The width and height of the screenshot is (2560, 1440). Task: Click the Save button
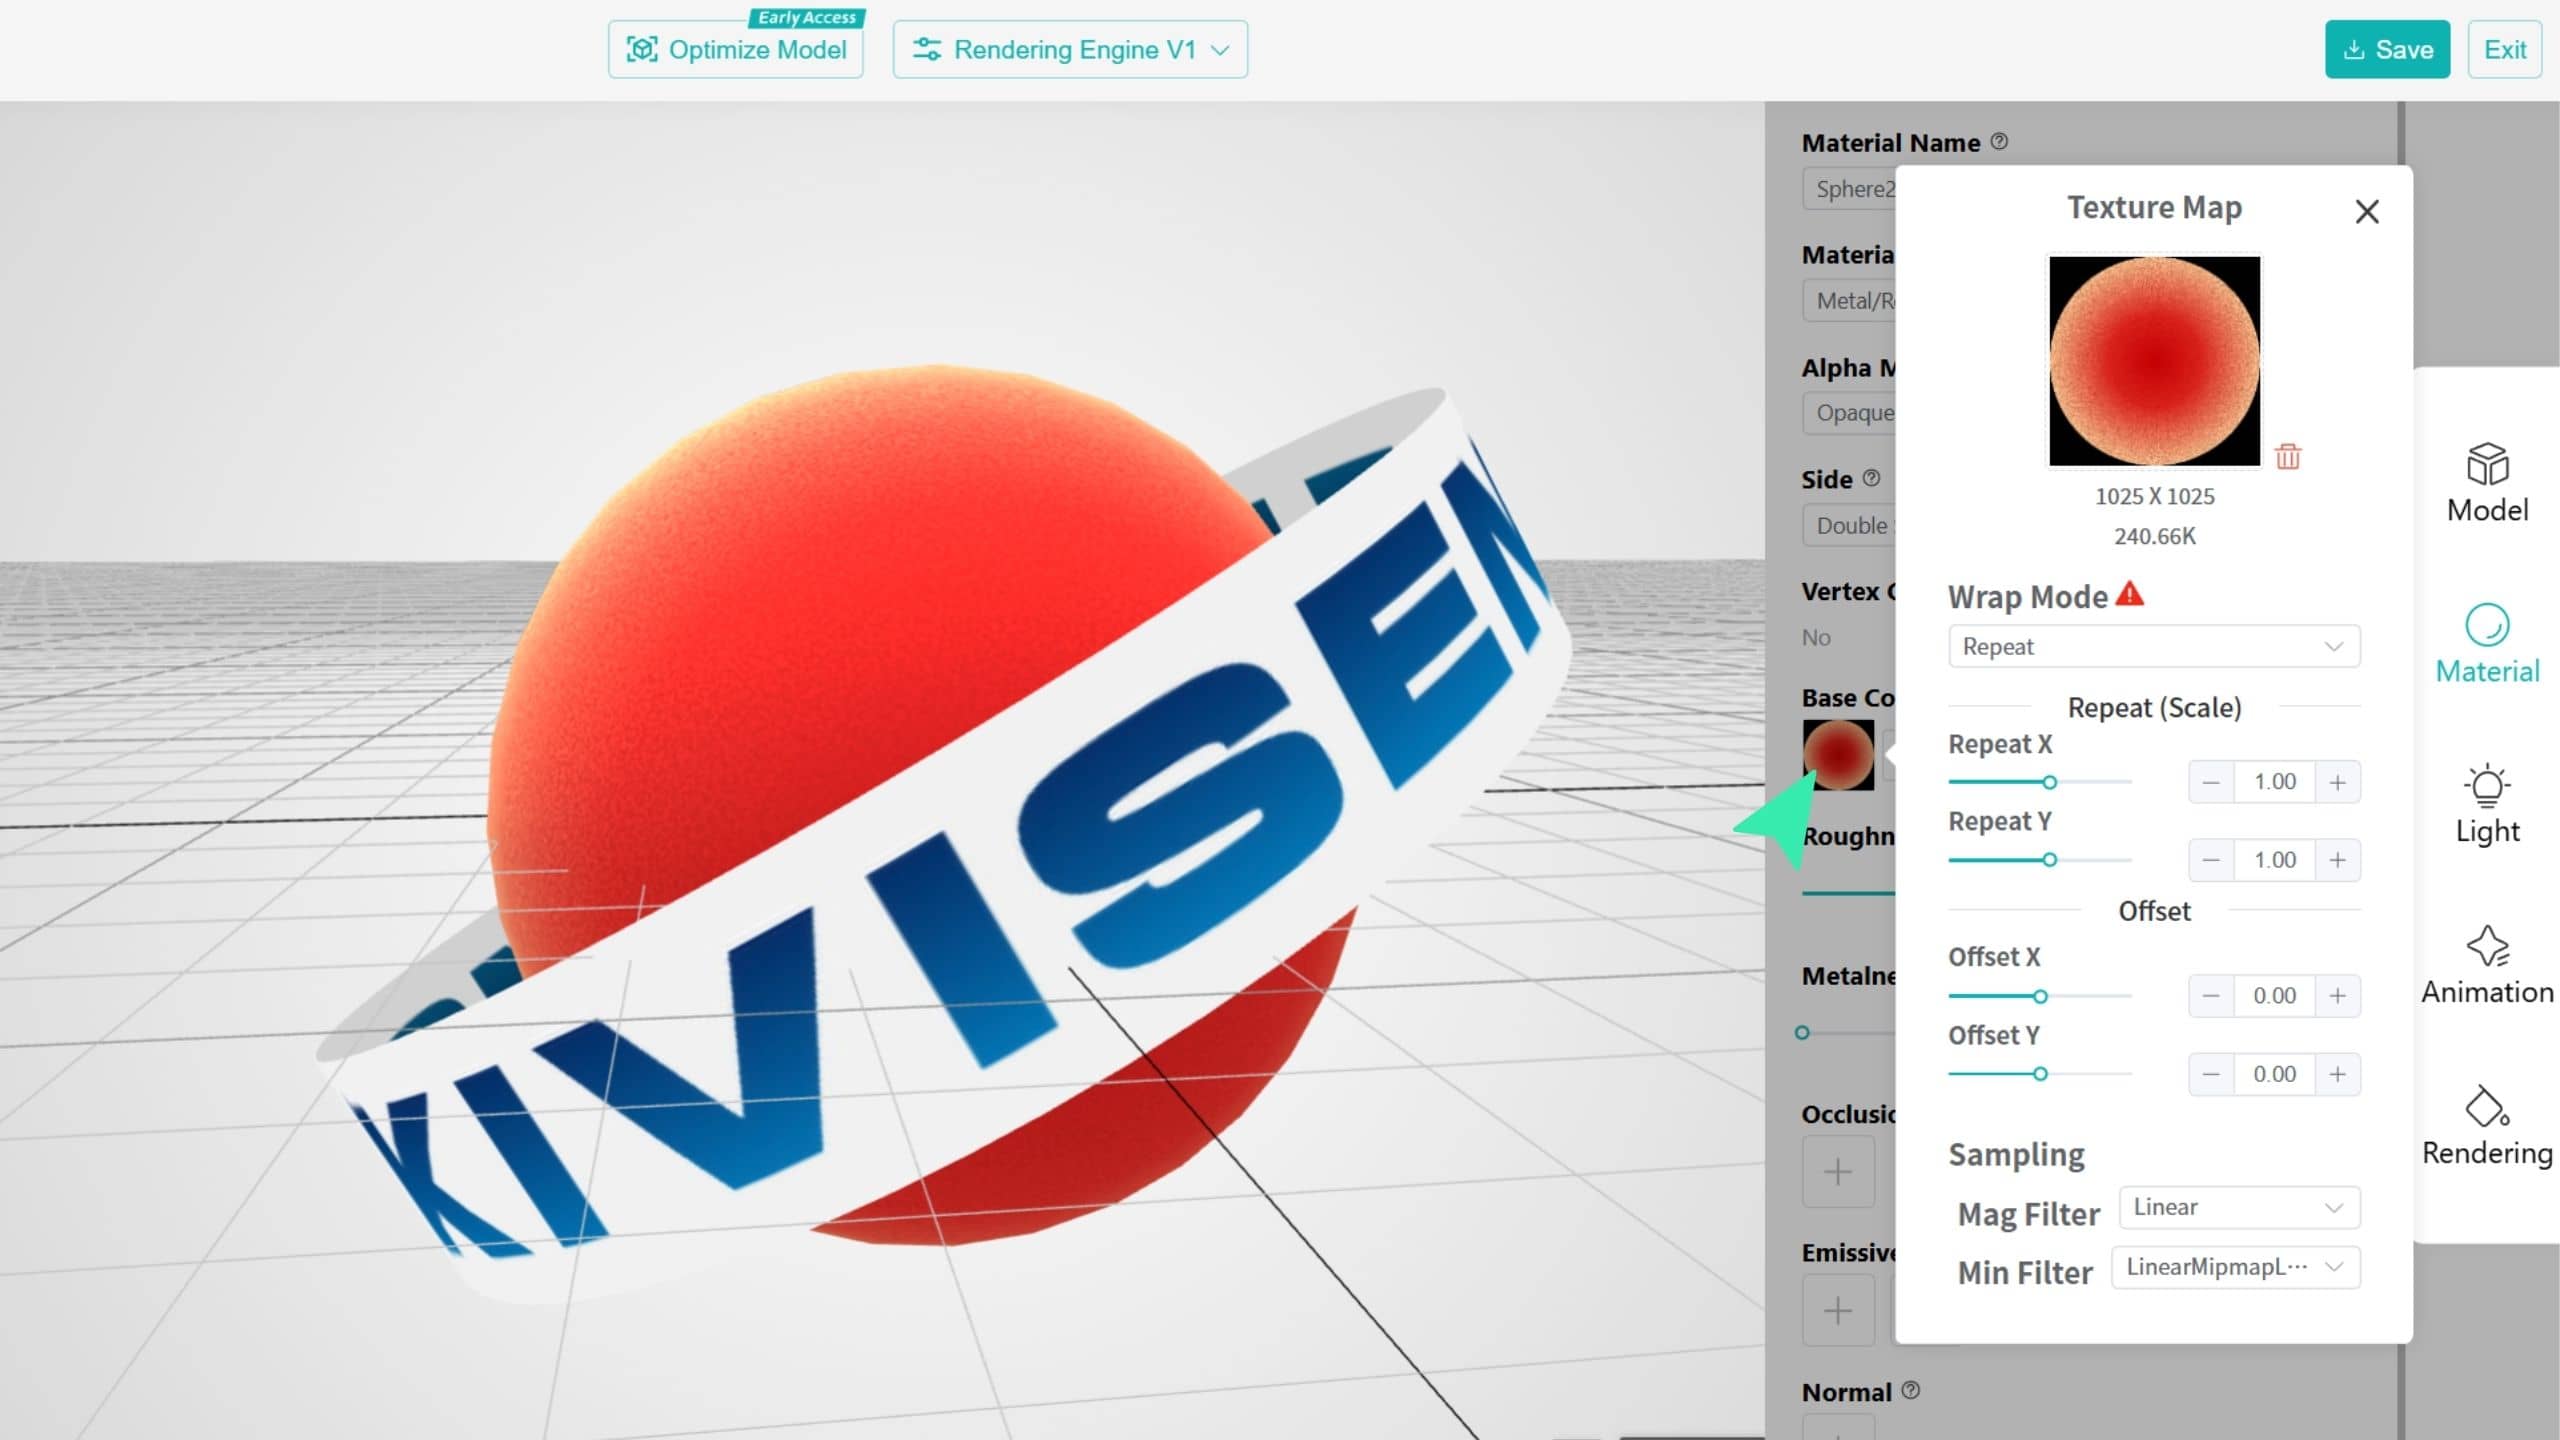[x=2387, y=49]
